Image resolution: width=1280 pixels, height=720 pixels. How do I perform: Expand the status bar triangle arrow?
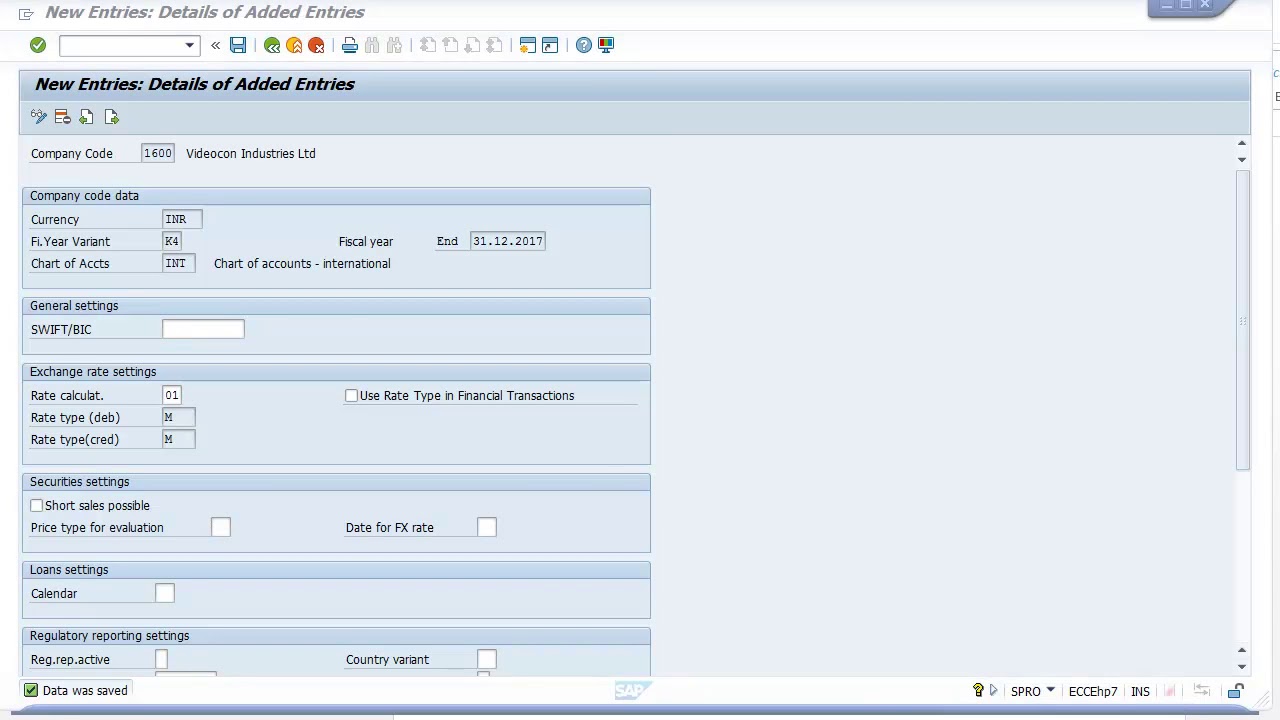(993, 691)
